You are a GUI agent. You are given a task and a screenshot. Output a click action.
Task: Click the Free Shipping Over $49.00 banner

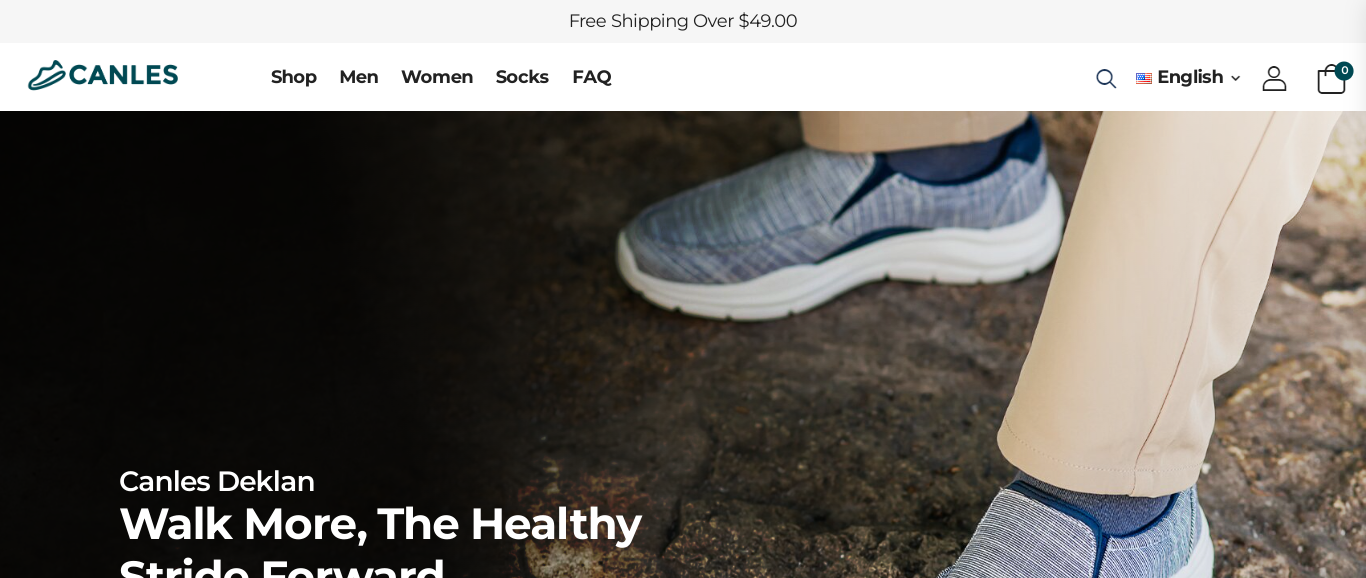click(683, 21)
